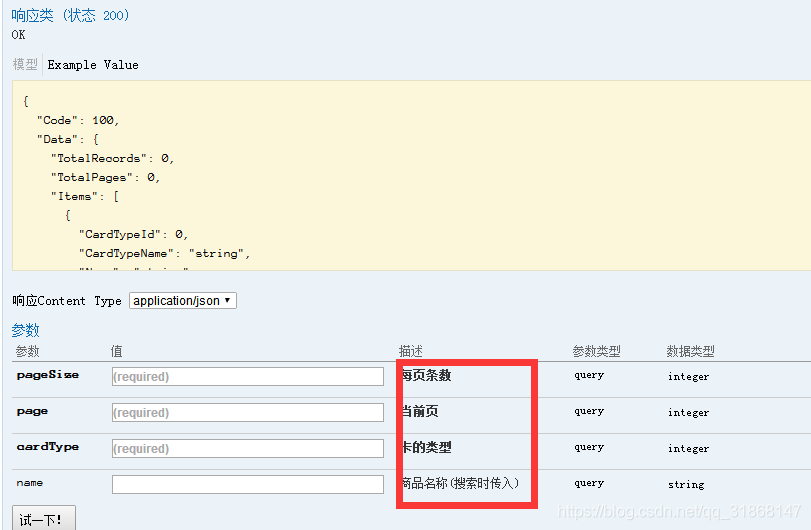Click the integer type in cardType row

coord(688,448)
